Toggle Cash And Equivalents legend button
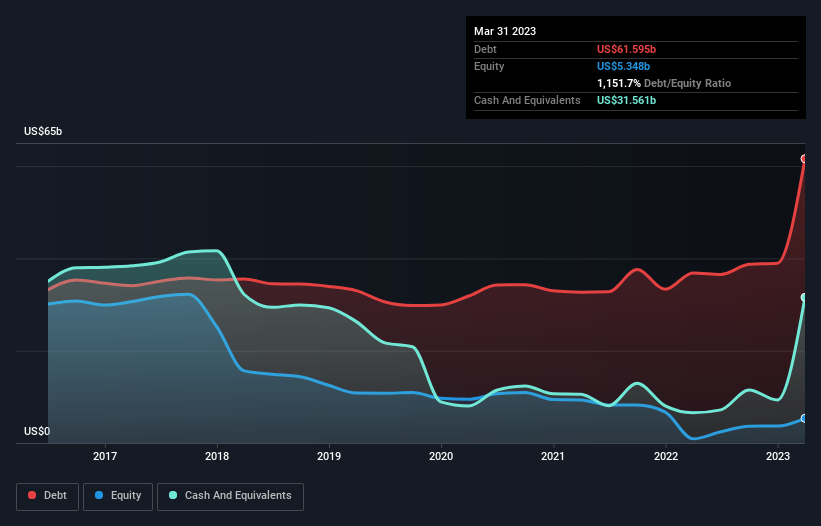821x526 pixels. [x=230, y=496]
